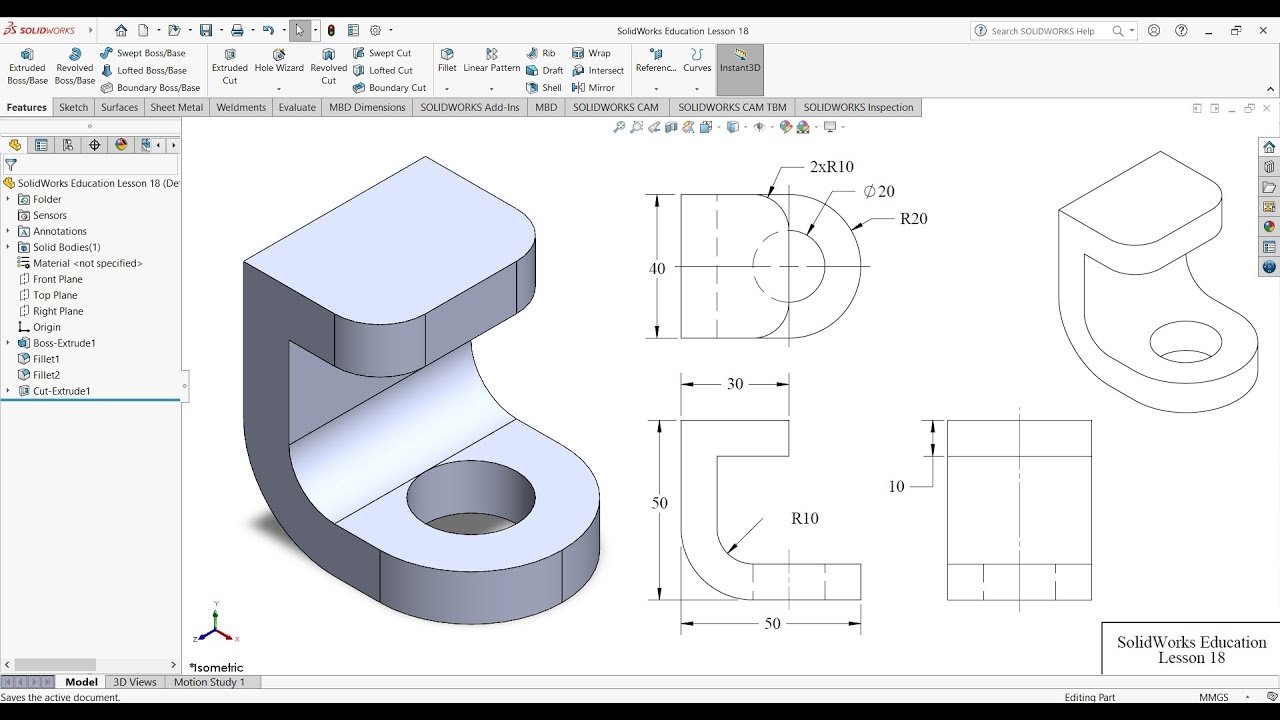Launch the Hole Wizard
This screenshot has width=1280, height=720.
[x=279, y=61]
